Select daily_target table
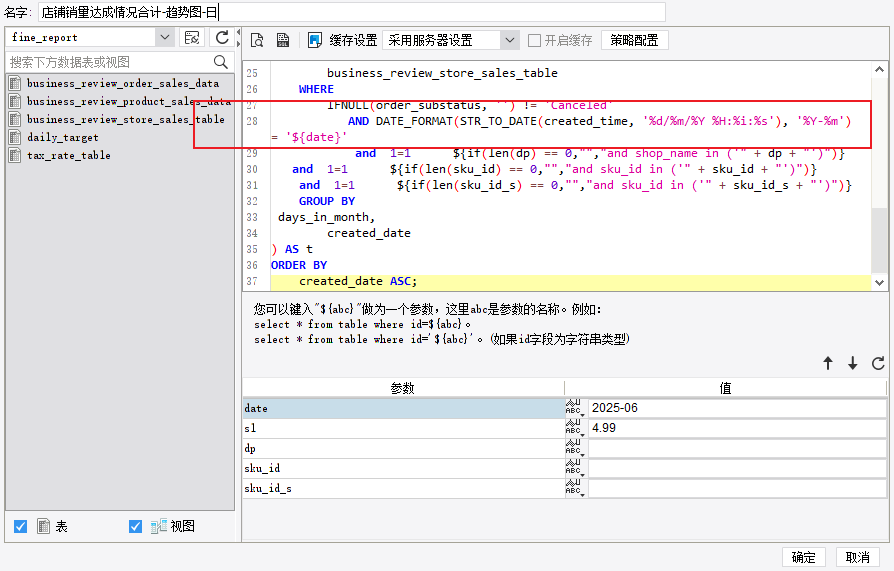The height and width of the screenshot is (571, 894). click(x=63, y=137)
